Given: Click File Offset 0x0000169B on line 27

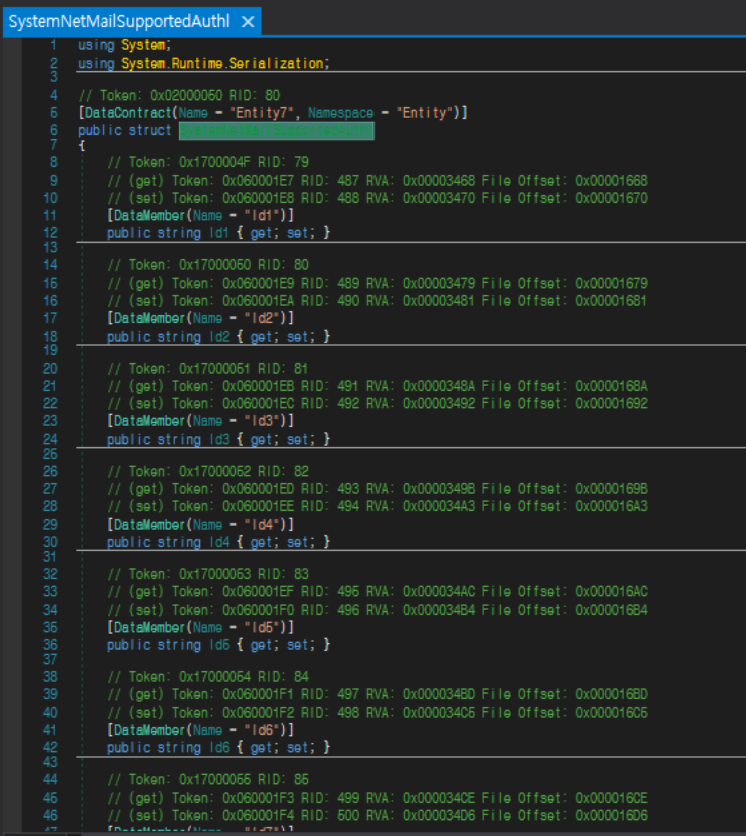Looking at the screenshot, I should (x=611, y=489).
